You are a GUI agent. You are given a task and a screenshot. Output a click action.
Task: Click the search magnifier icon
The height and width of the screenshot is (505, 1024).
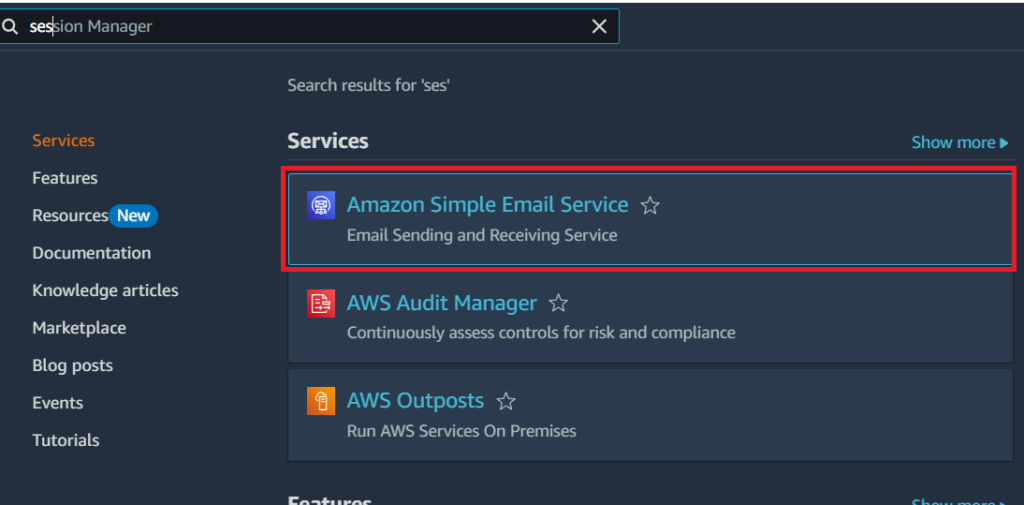pos(10,27)
